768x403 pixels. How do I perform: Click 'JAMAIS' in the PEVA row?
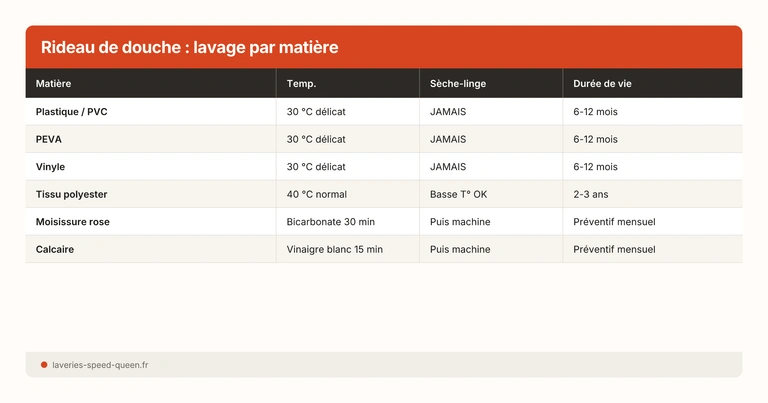(448, 139)
